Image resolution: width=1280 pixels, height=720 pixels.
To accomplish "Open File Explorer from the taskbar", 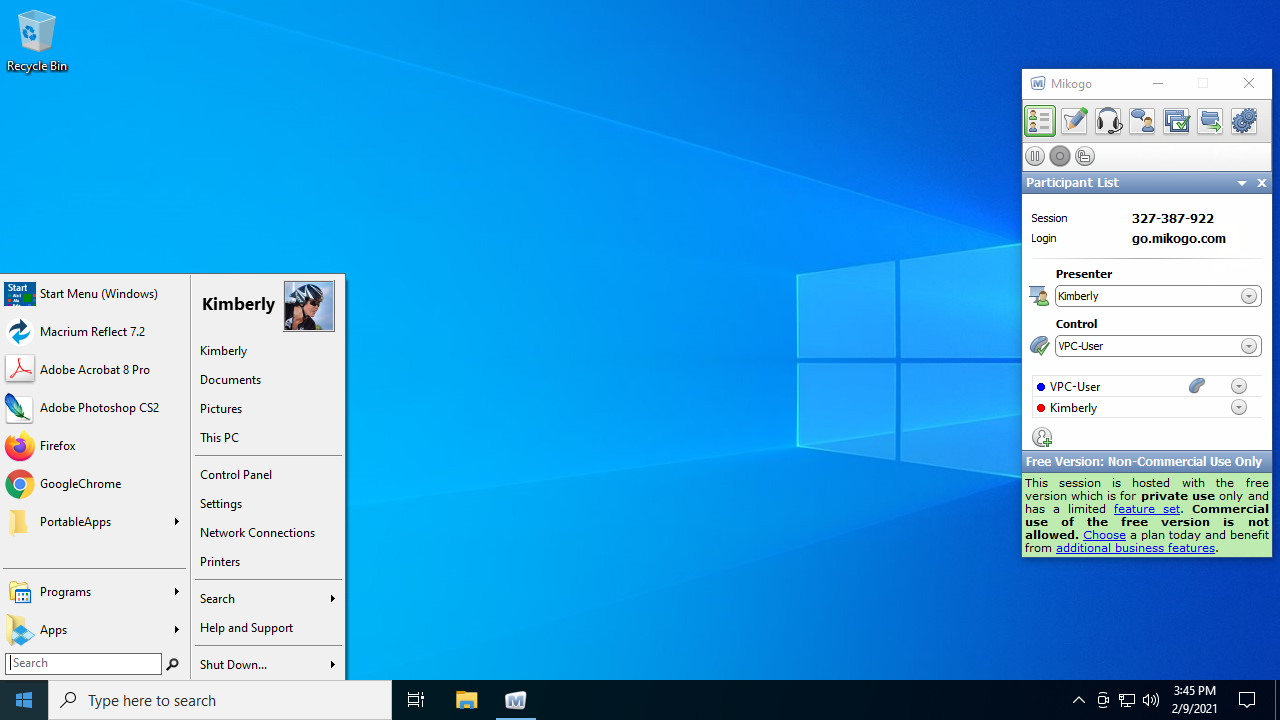I will coord(467,700).
